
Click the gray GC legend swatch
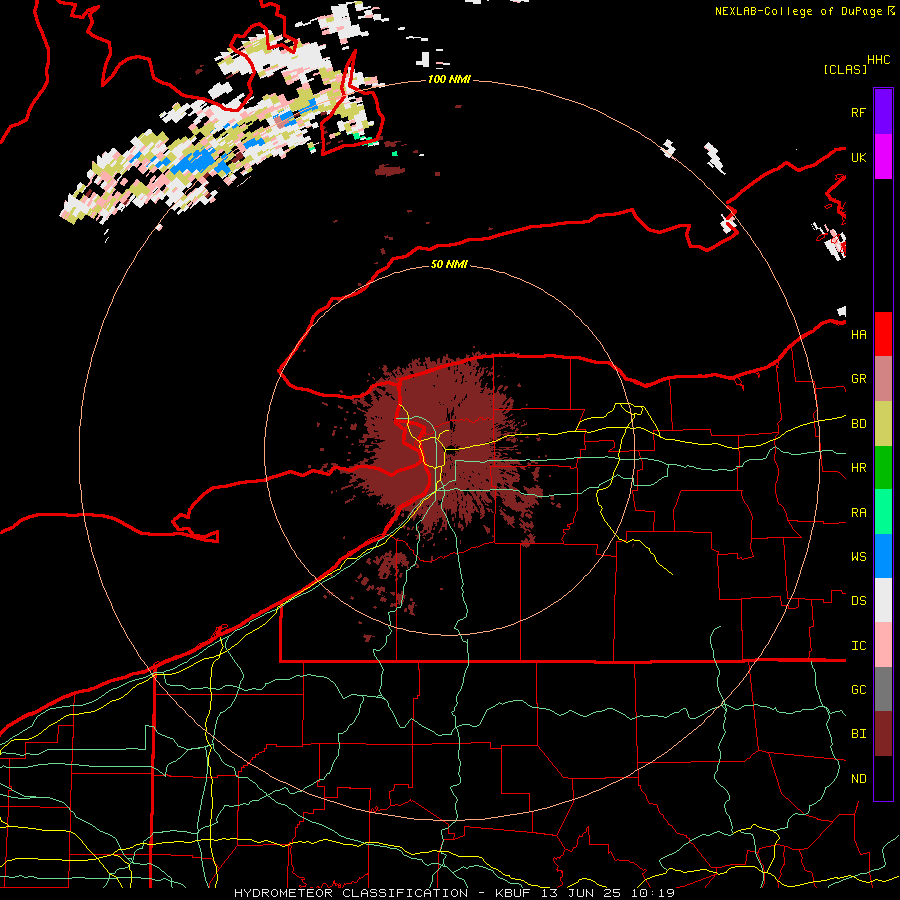tap(883, 689)
